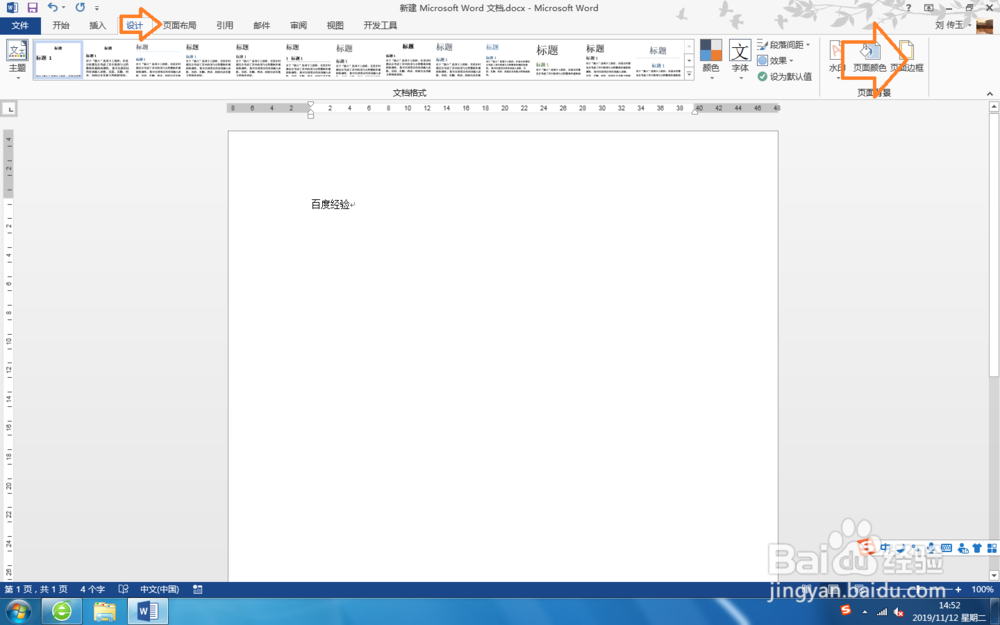Click the Save icon on Quick Access Toolbar

click(34, 8)
